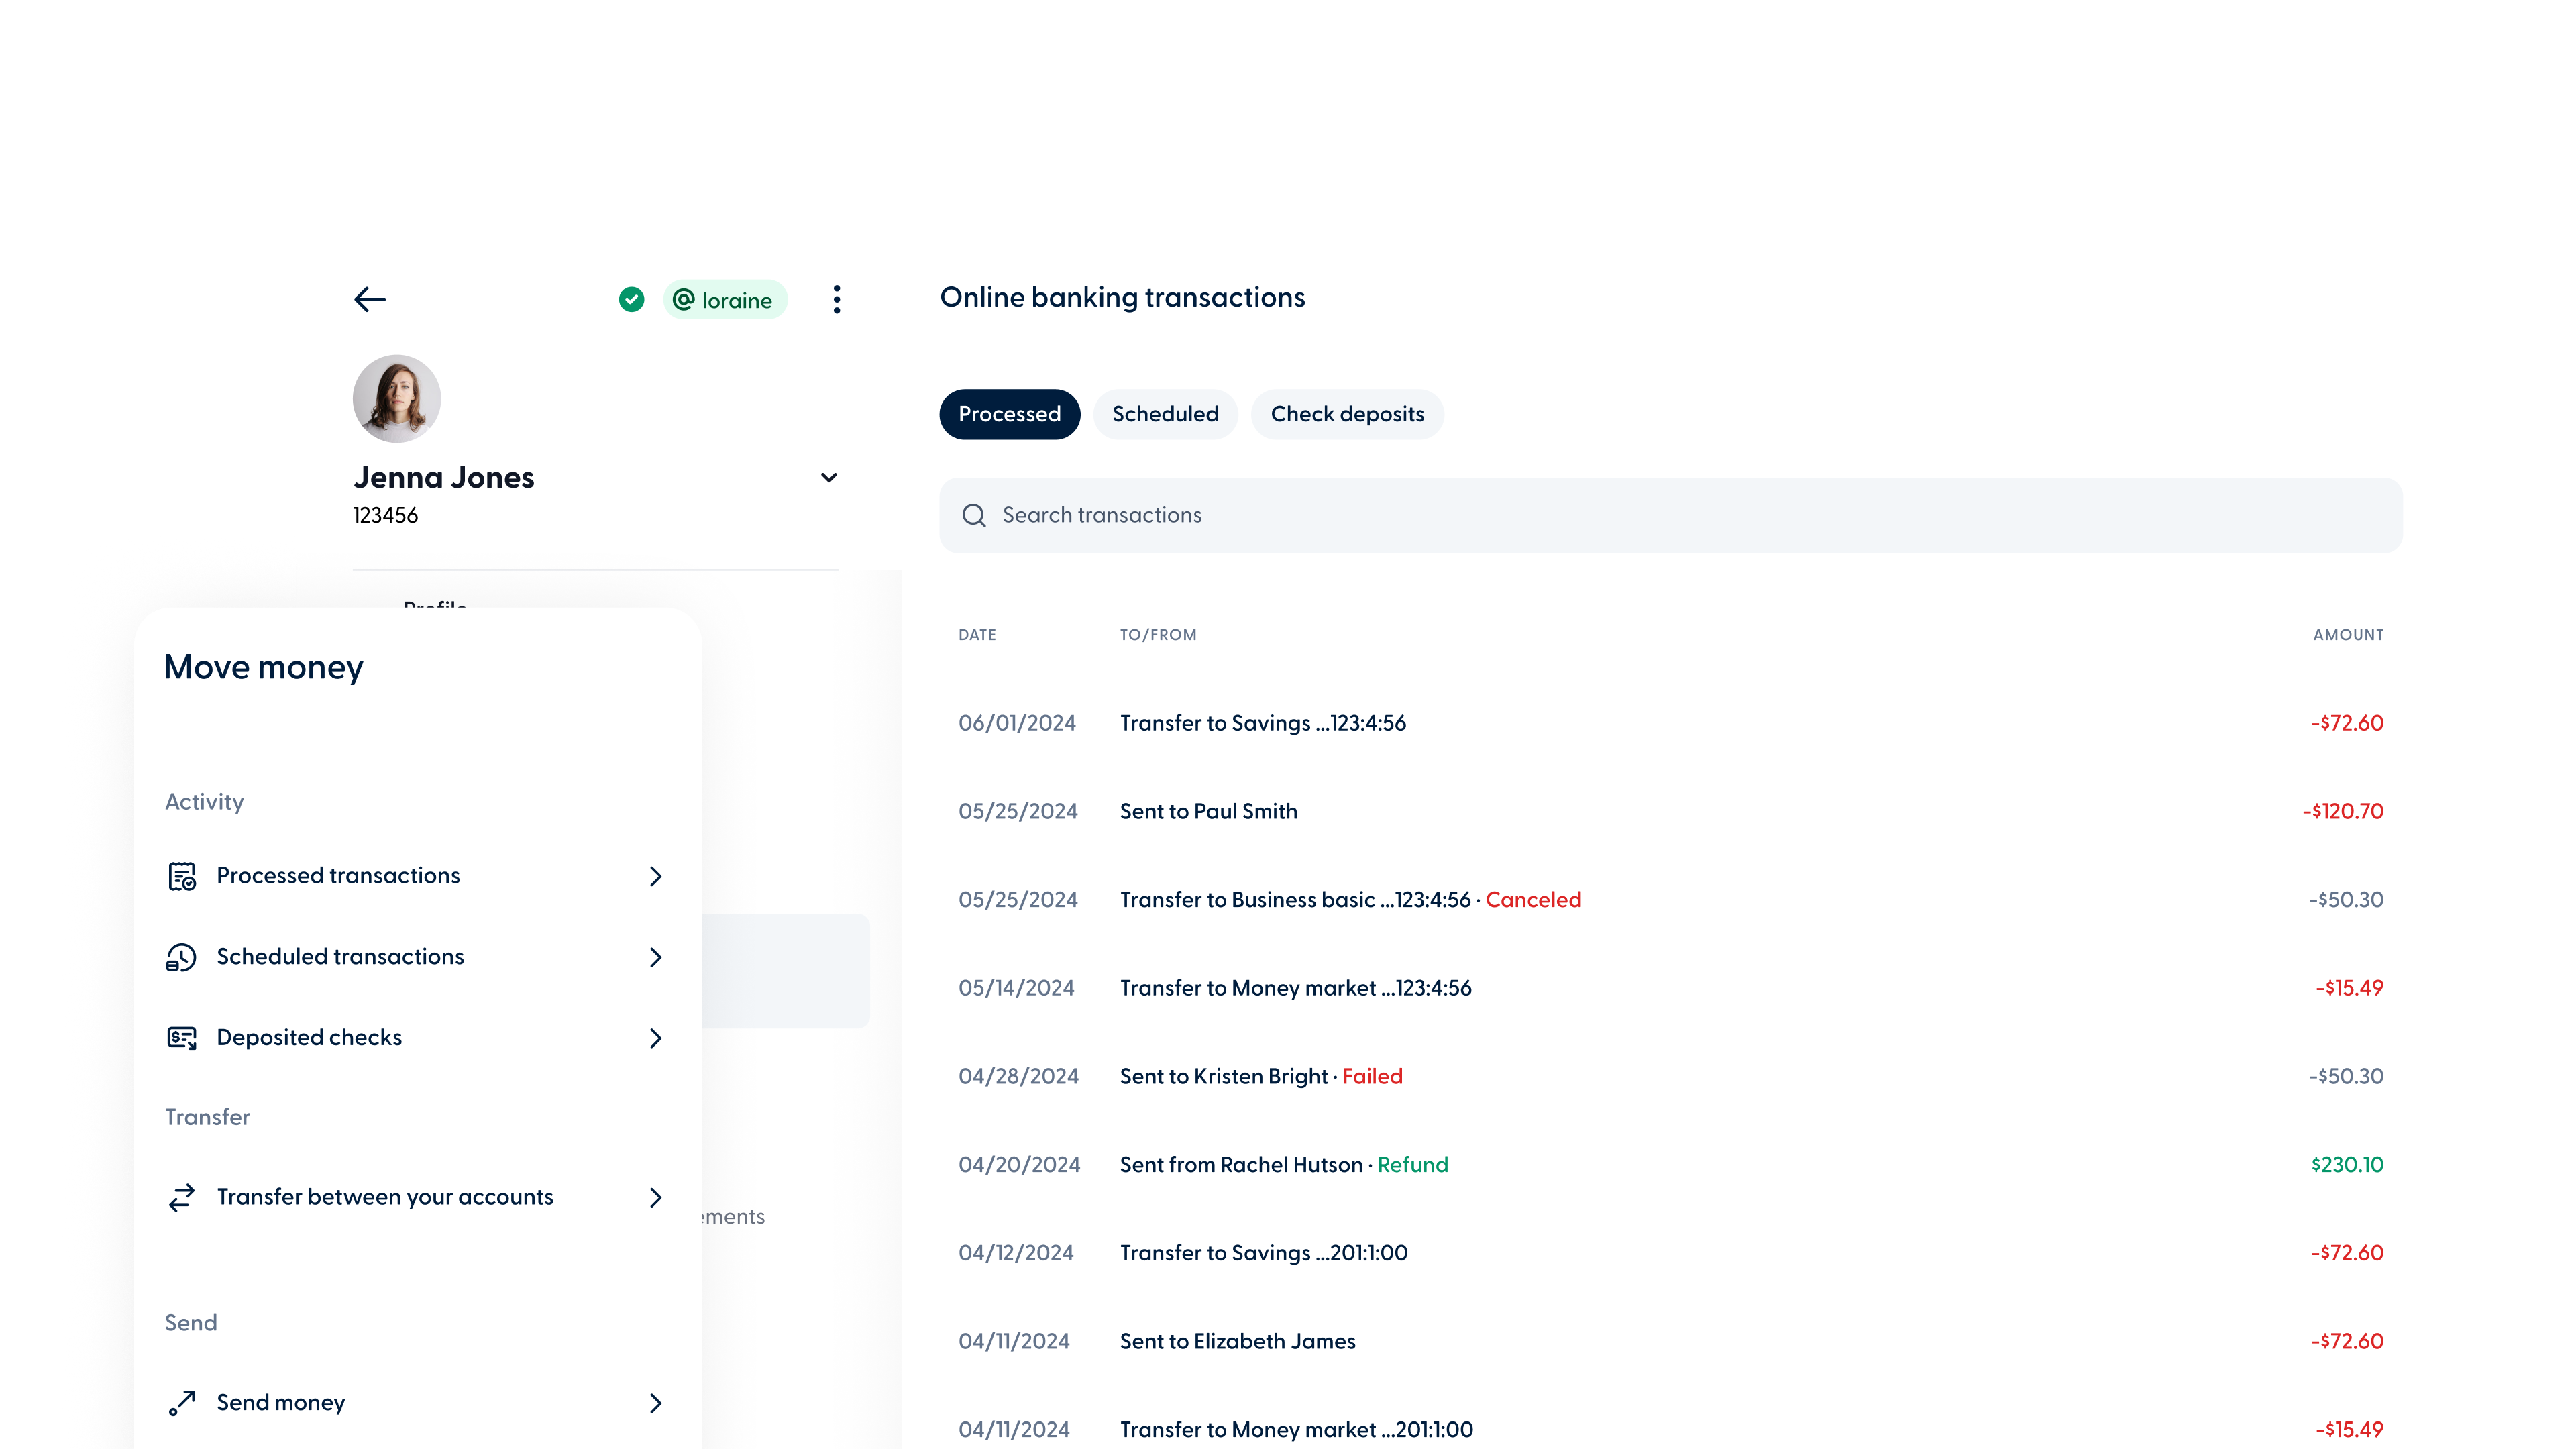Click the search magnifier icon
This screenshot has height=1449, width=2576.
click(973, 515)
